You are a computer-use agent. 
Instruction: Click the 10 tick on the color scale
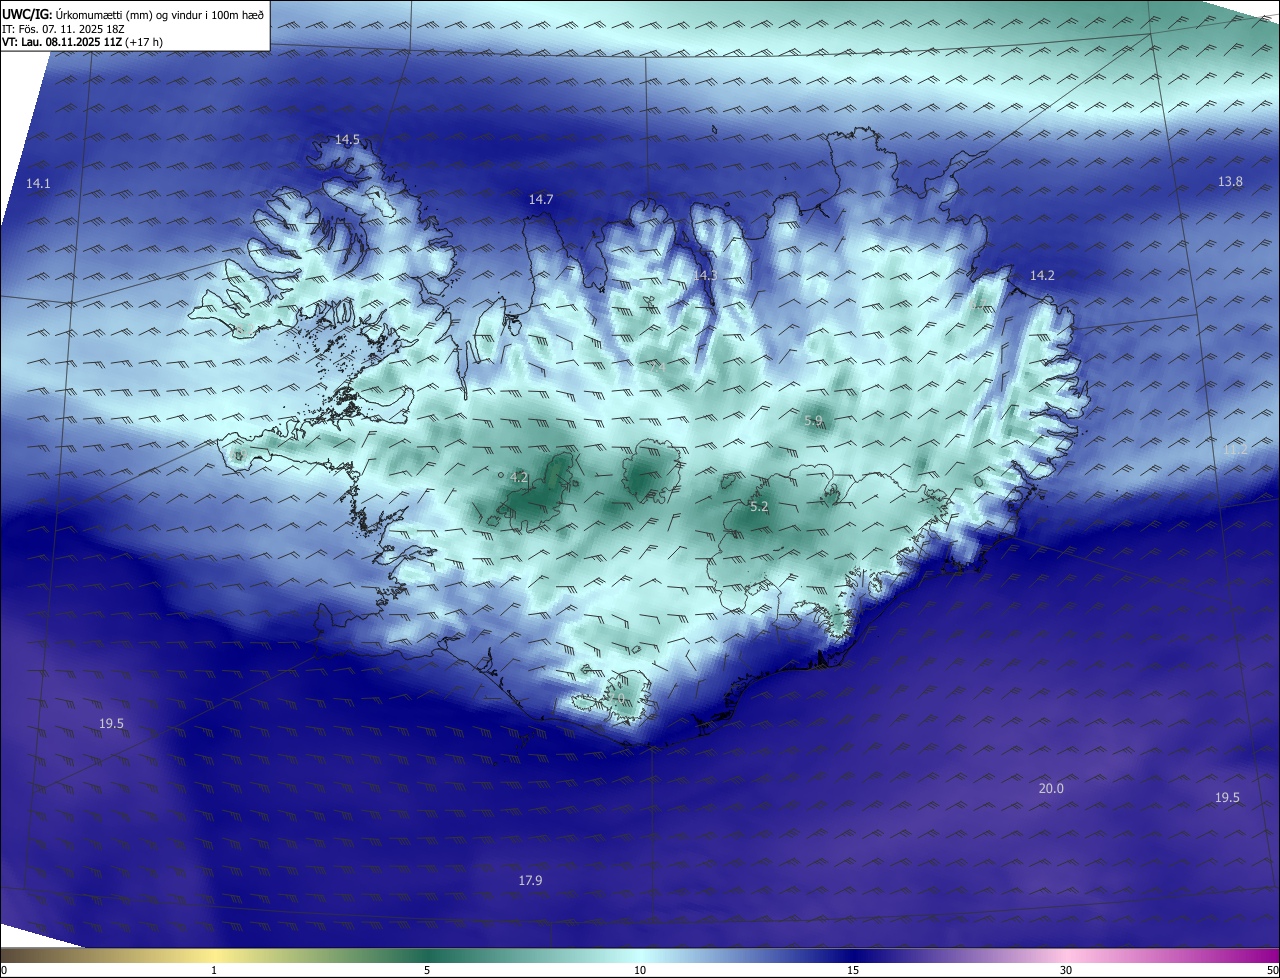click(640, 970)
